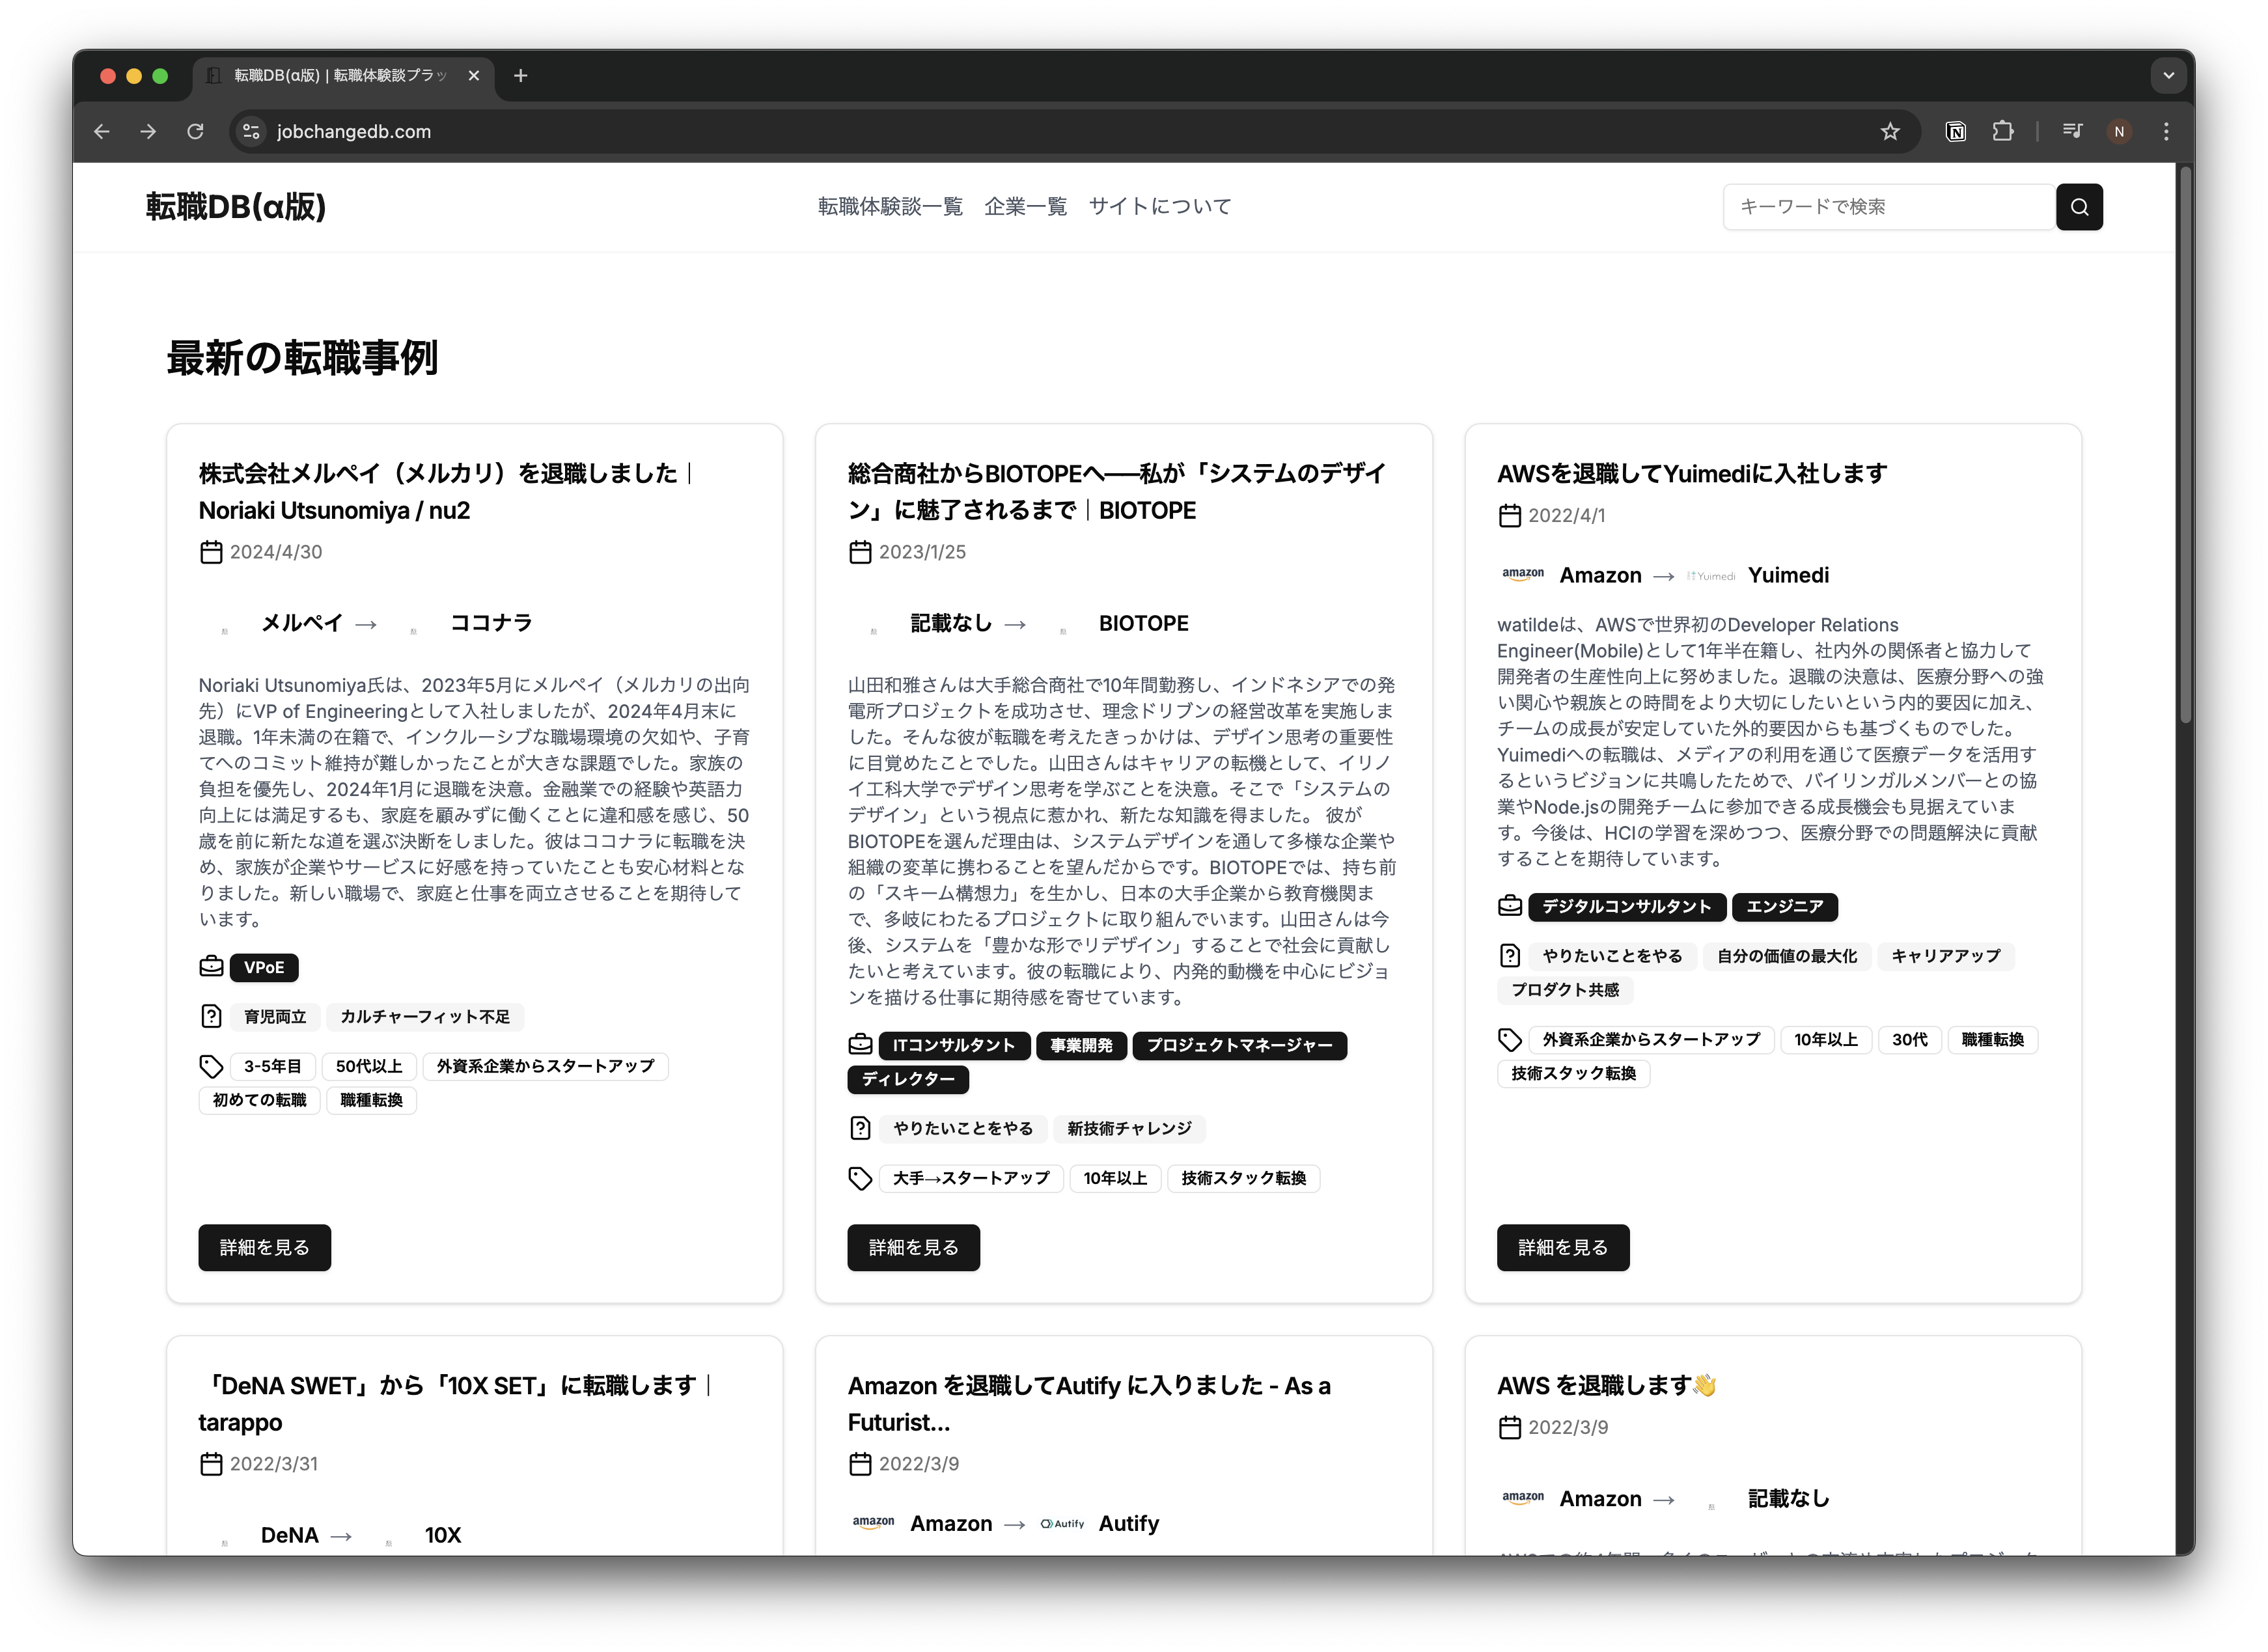
Task: Click the profile avatar N icon
Action: [2118, 132]
